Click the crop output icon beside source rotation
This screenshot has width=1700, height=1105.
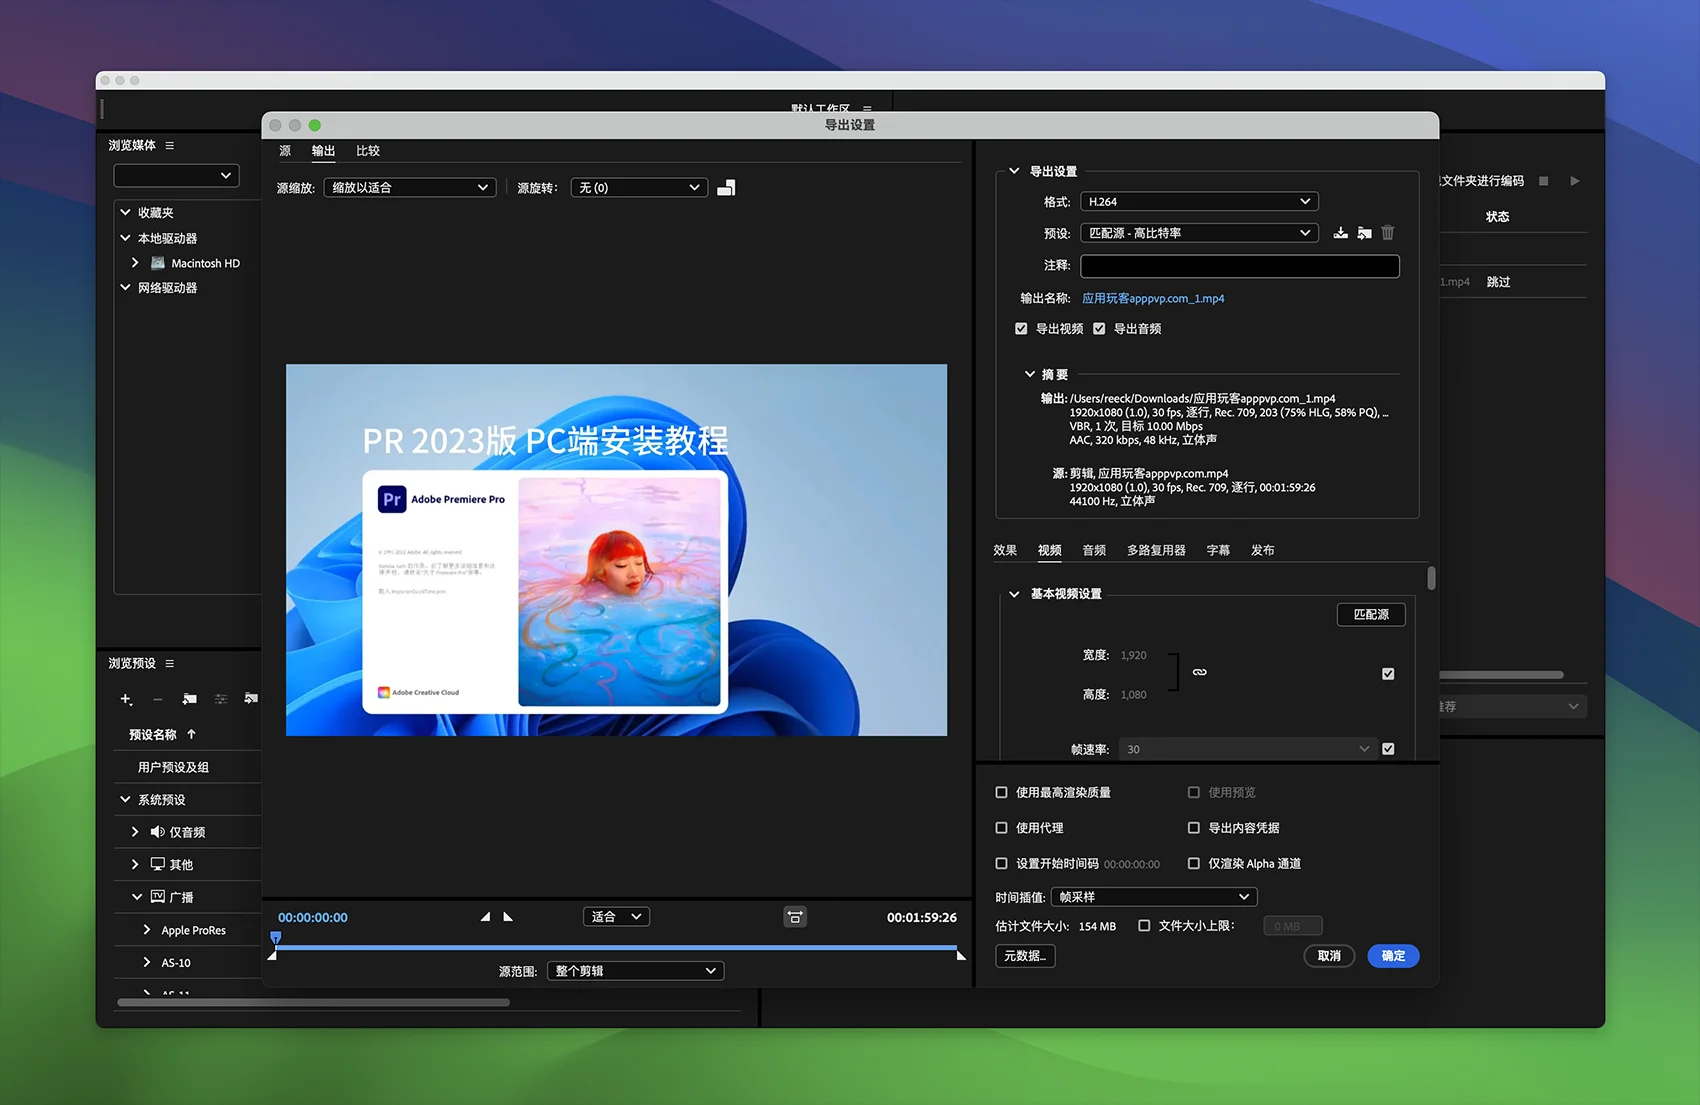(726, 188)
